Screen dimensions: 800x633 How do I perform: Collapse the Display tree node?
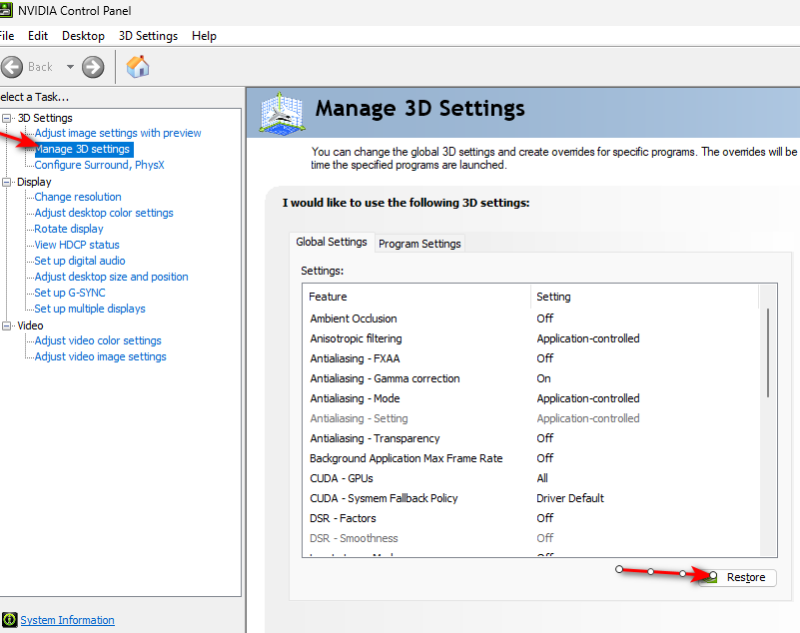point(7,182)
